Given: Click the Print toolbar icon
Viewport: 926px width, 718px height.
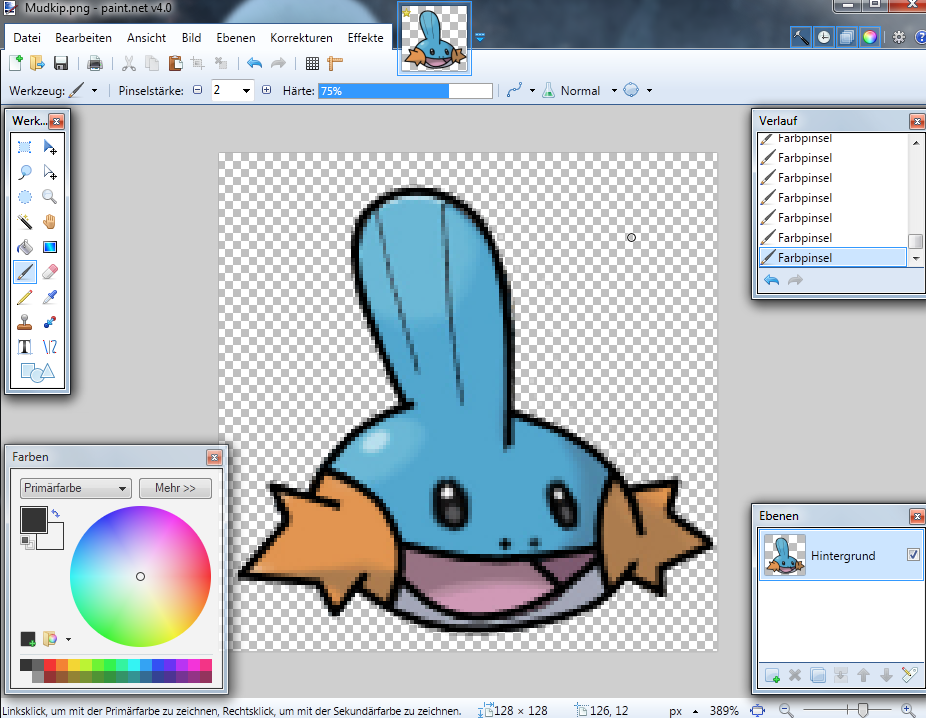Looking at the screenshot, I should click(x=94, y=63).
